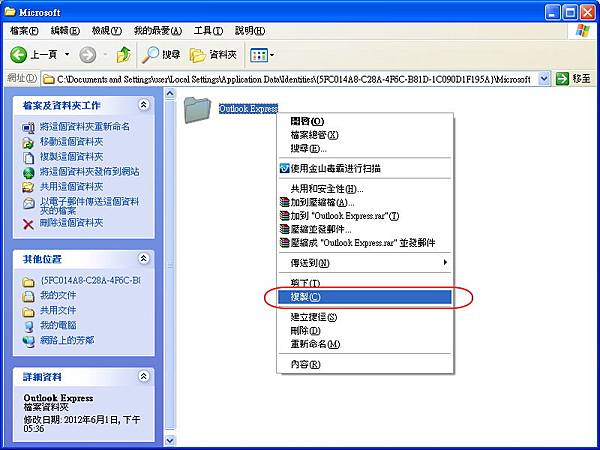This screenshot has width=600, height=450.
Task: Click the 網路上的芳鄰 network icon
Action: coord(29,341)
